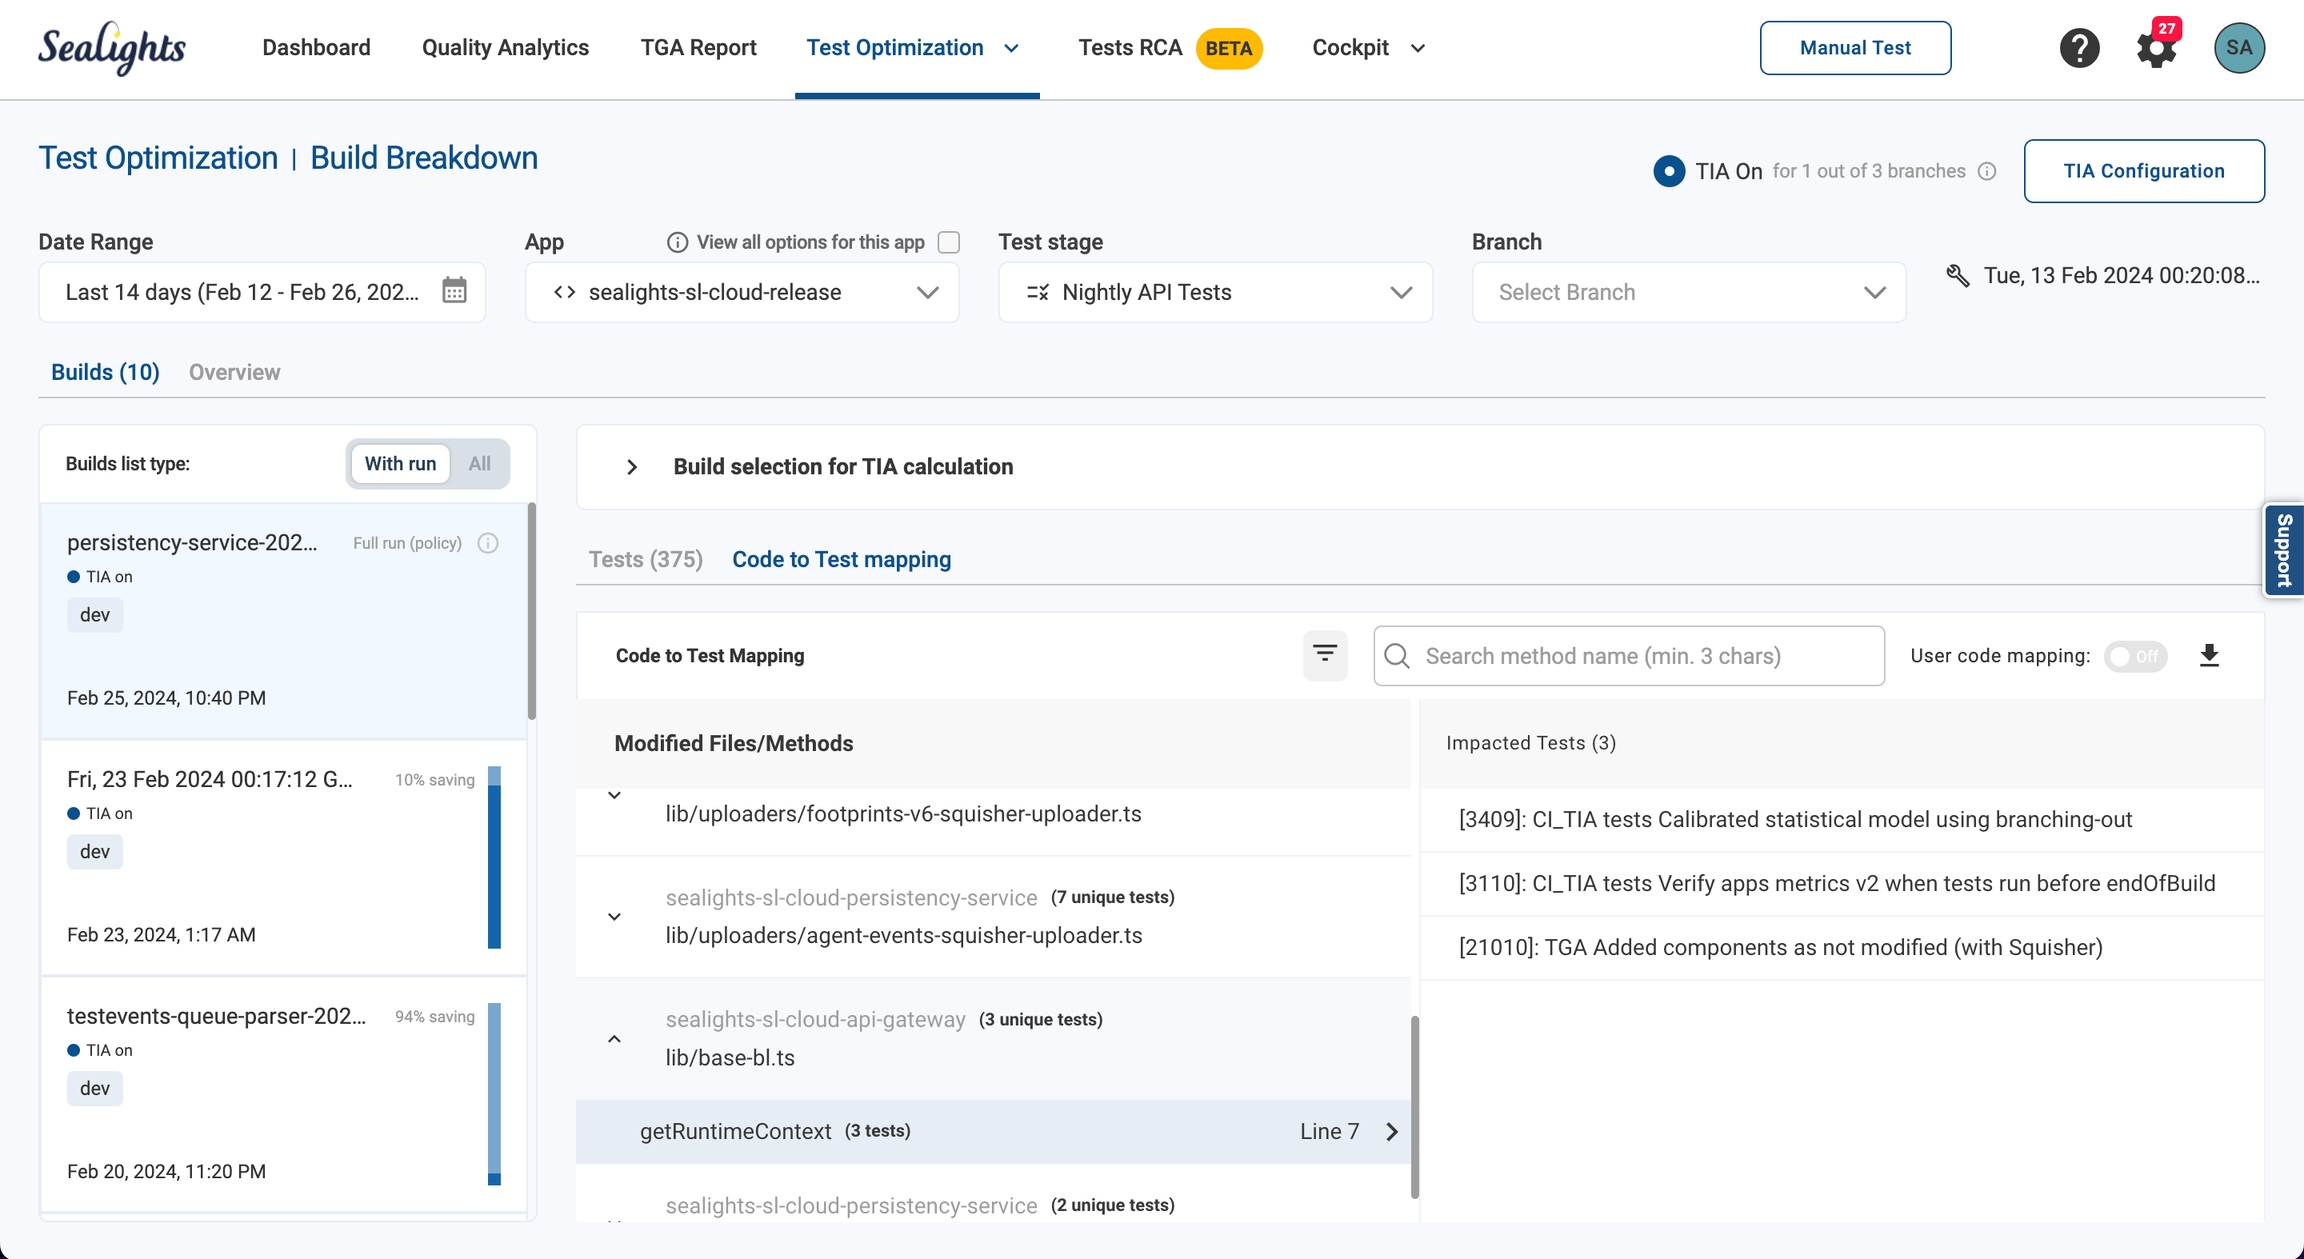Check View all options for this app
This screenshot has height=1259, width=2304.
pyautogui.click(x=949, y=242)
